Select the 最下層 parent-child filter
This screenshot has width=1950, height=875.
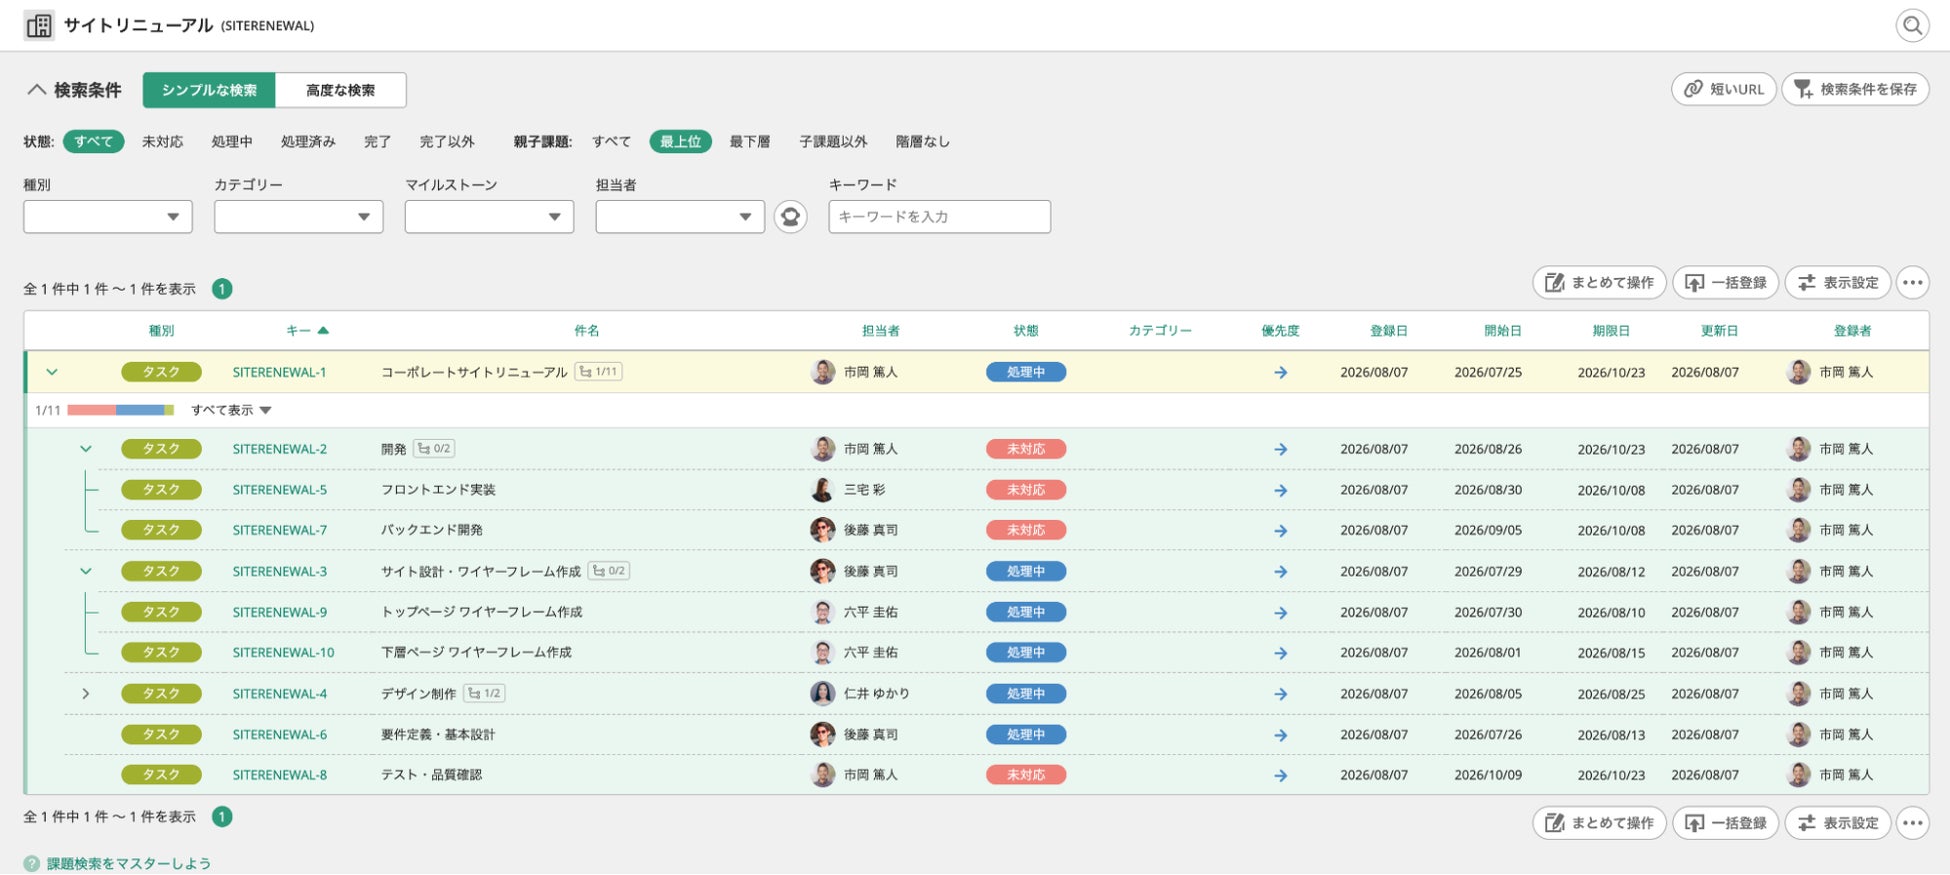click(x=749, y=142)
